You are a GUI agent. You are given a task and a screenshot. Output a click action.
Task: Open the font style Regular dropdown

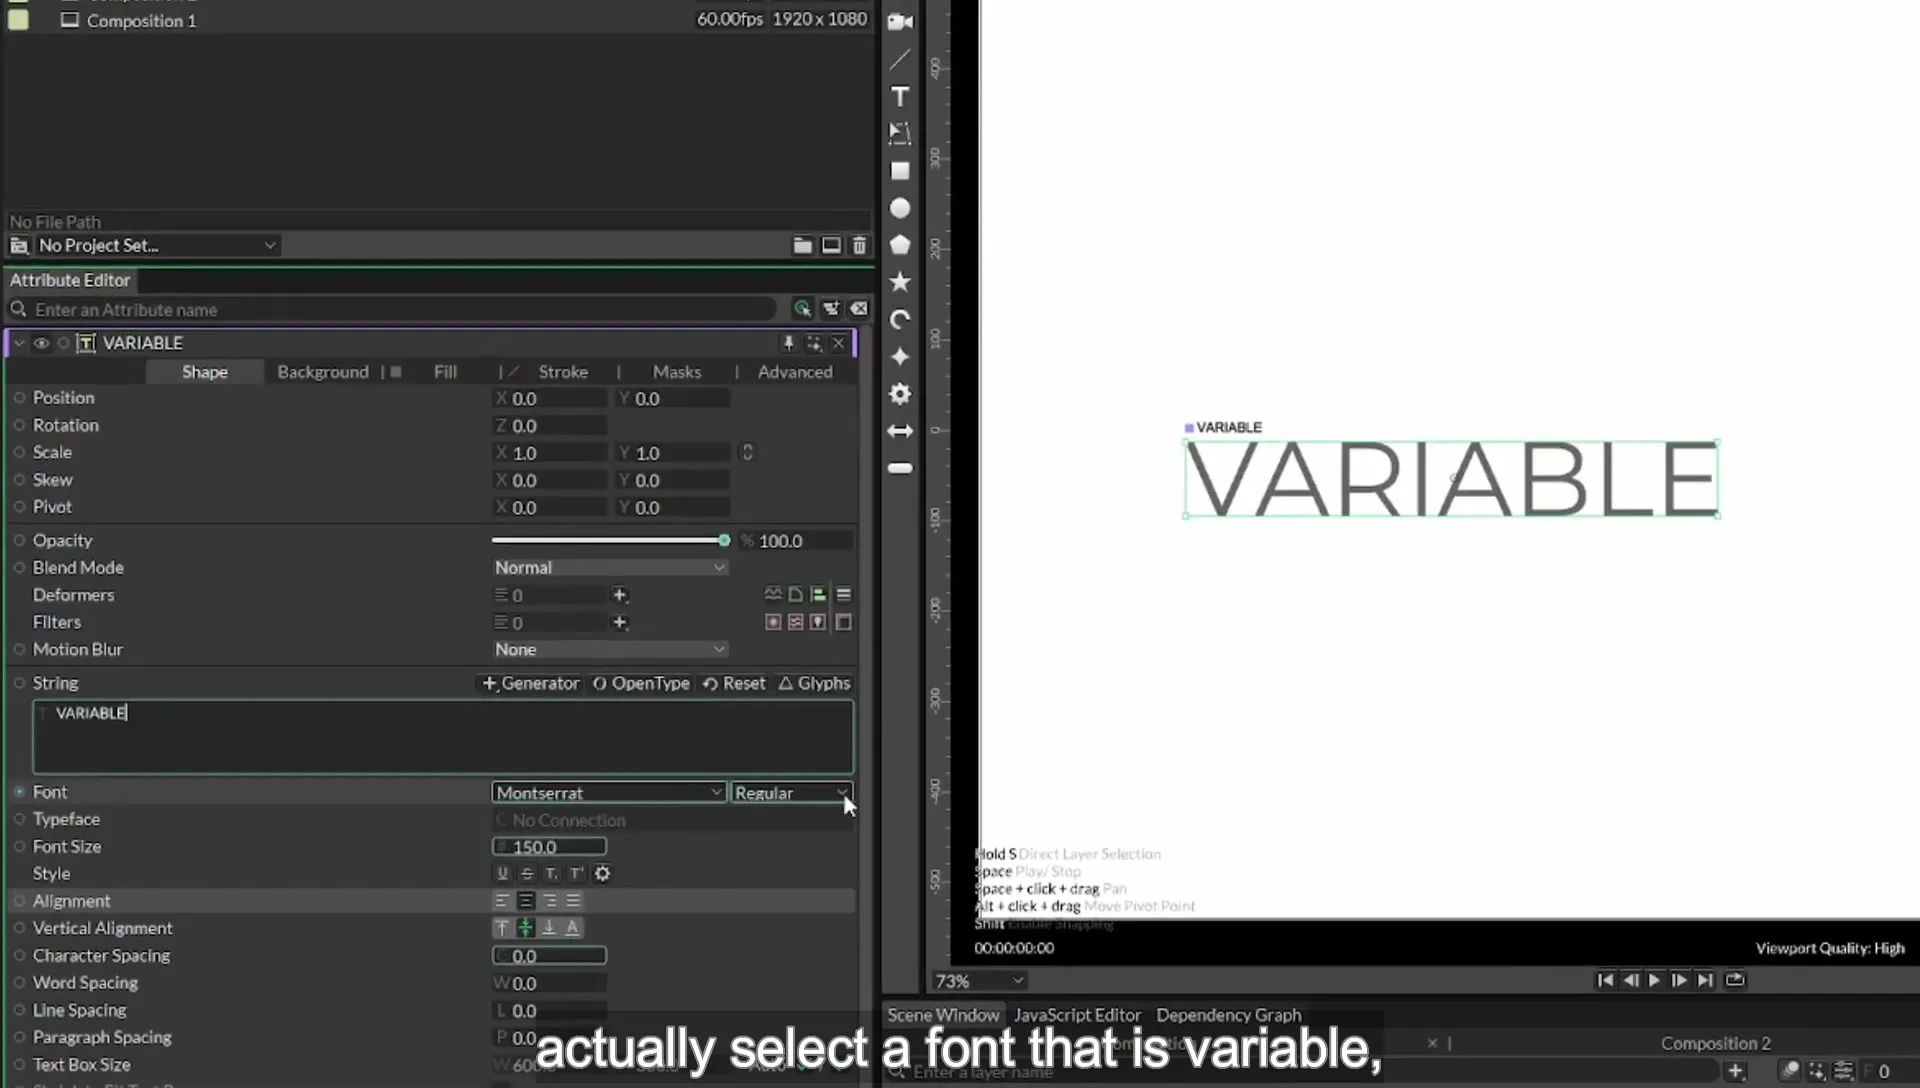[x=791, y=792]
